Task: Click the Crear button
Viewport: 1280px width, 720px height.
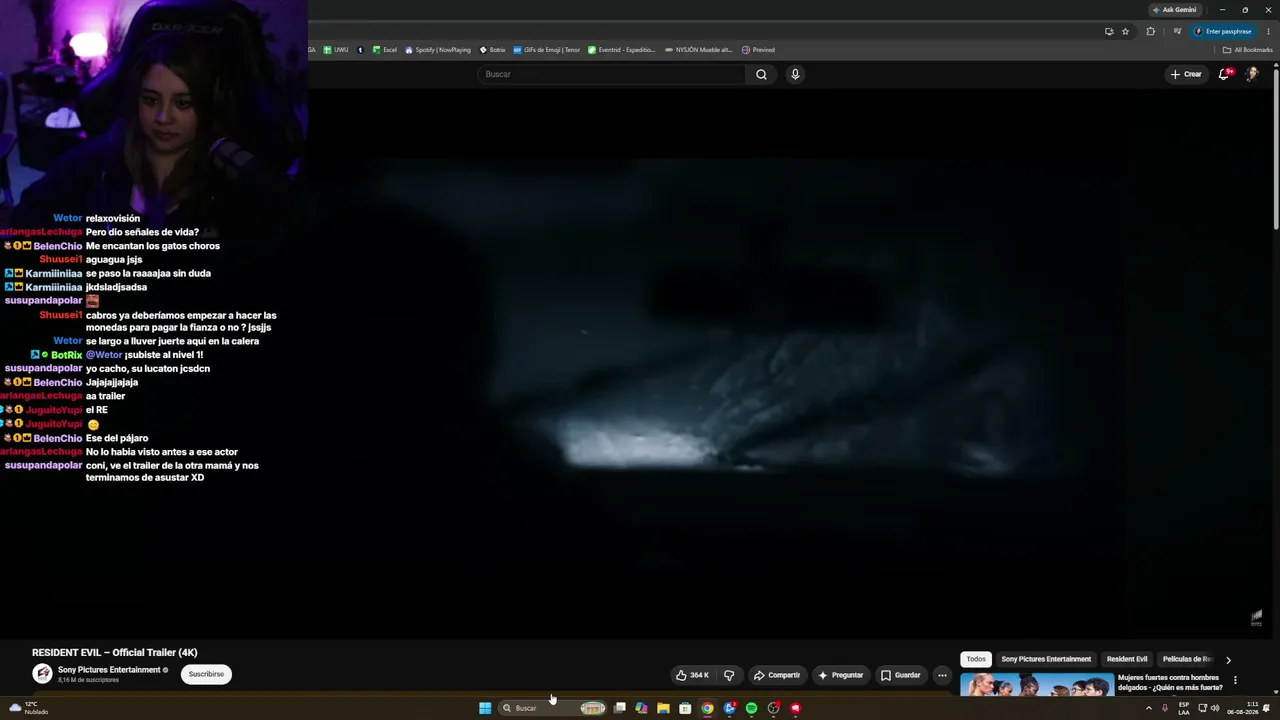Action: pos(1186,74)
